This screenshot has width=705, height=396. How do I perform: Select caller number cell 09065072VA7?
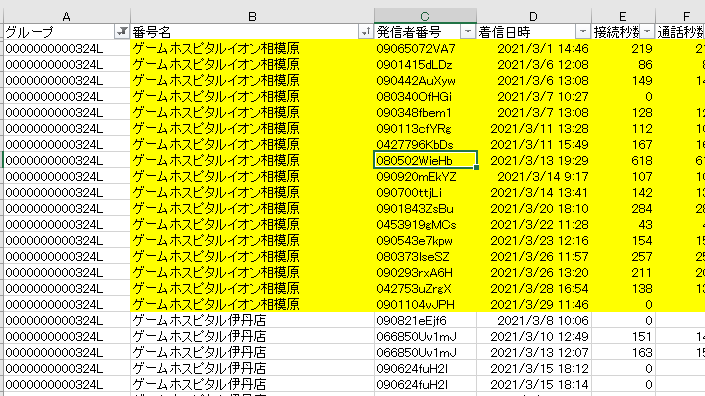tap(425, 48)
